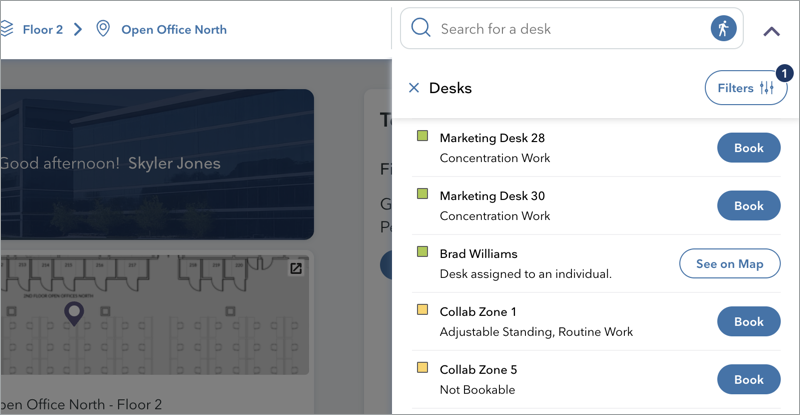Image resolution: width=800 pixels, height=415 pixels.
Task: Click the green status square for Brad Williams
Action: (422, 252)
